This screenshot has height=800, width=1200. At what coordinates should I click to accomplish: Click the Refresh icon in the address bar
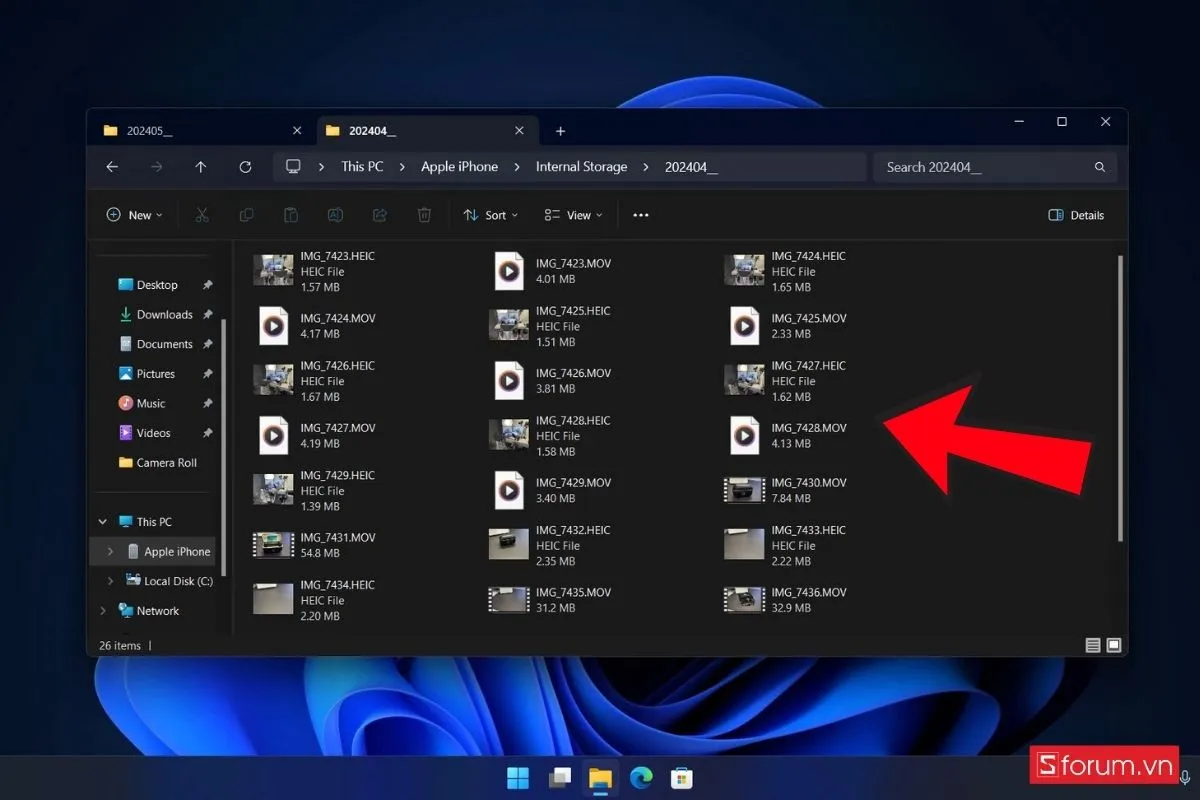tap(245, 167)
